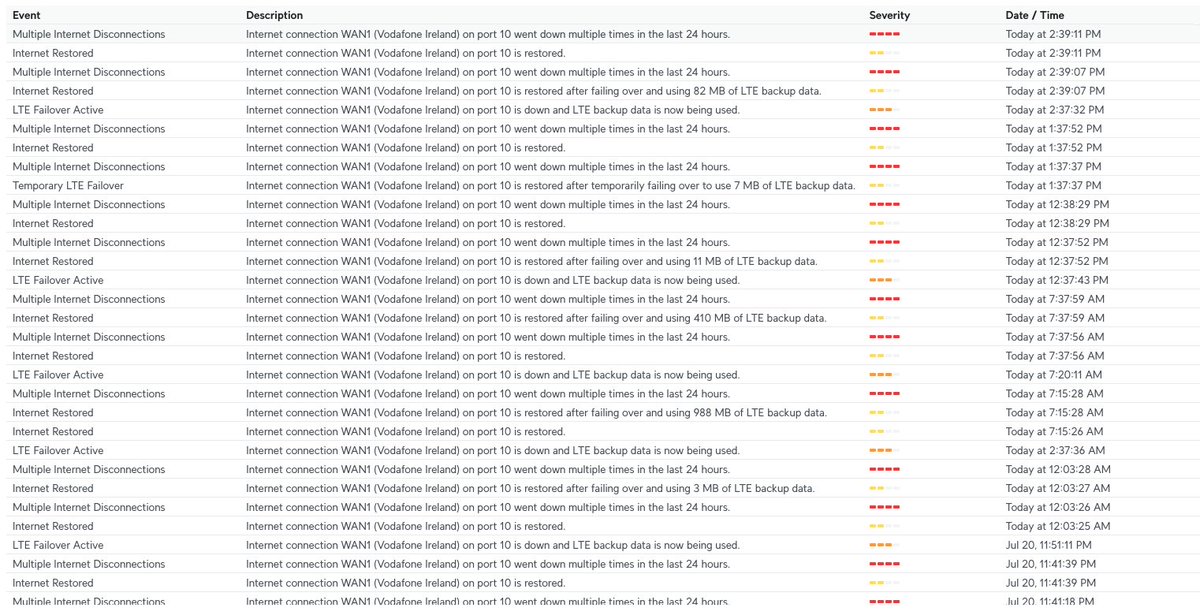
Task: Open the description mentioning 82 MB of LTE backup data
Action: coord(533,91)
